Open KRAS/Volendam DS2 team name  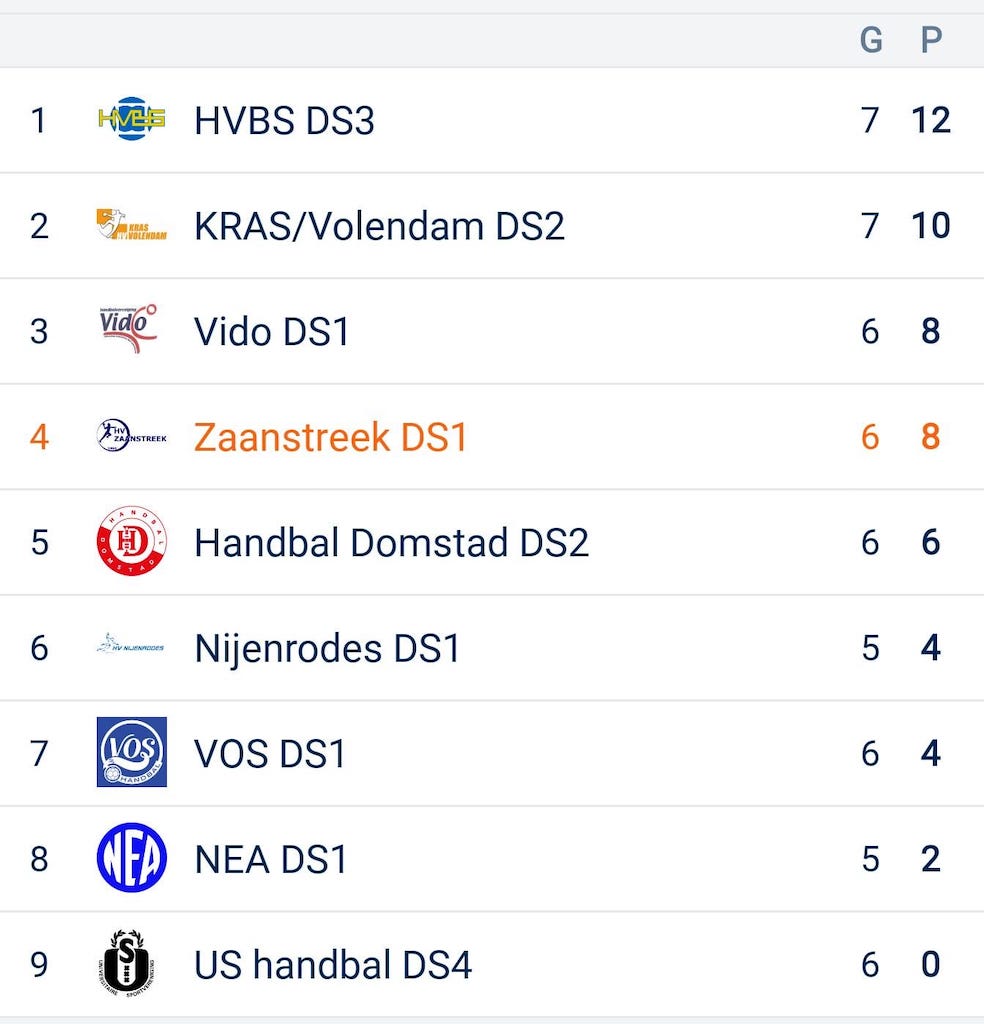pyautogui.click(x=379, y=226)
